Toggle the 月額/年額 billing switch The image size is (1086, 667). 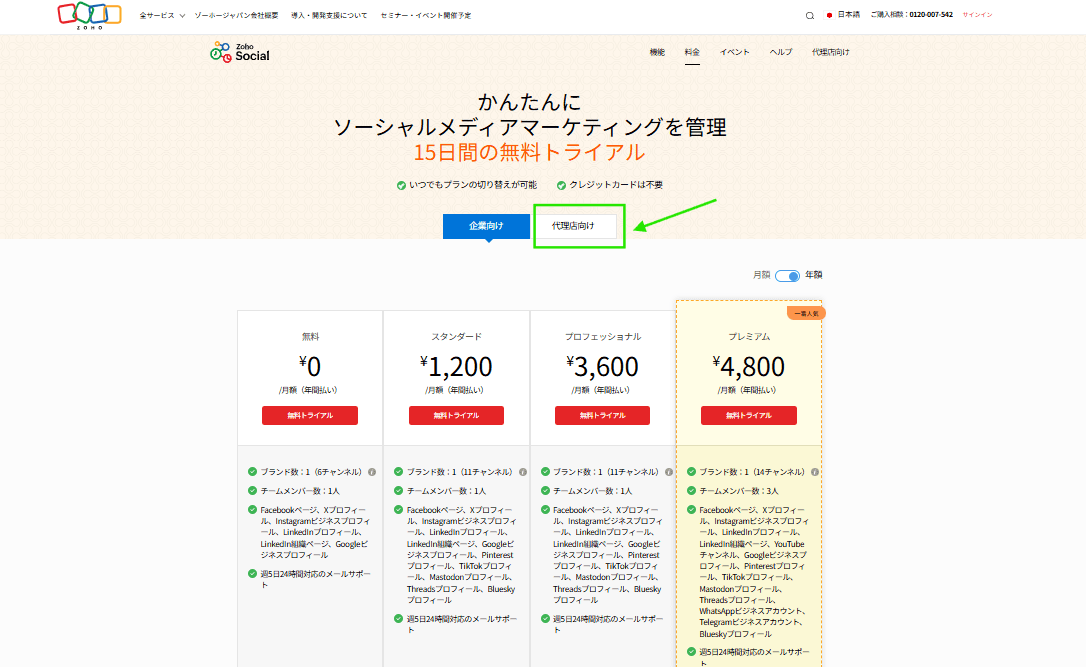point(787,276)
